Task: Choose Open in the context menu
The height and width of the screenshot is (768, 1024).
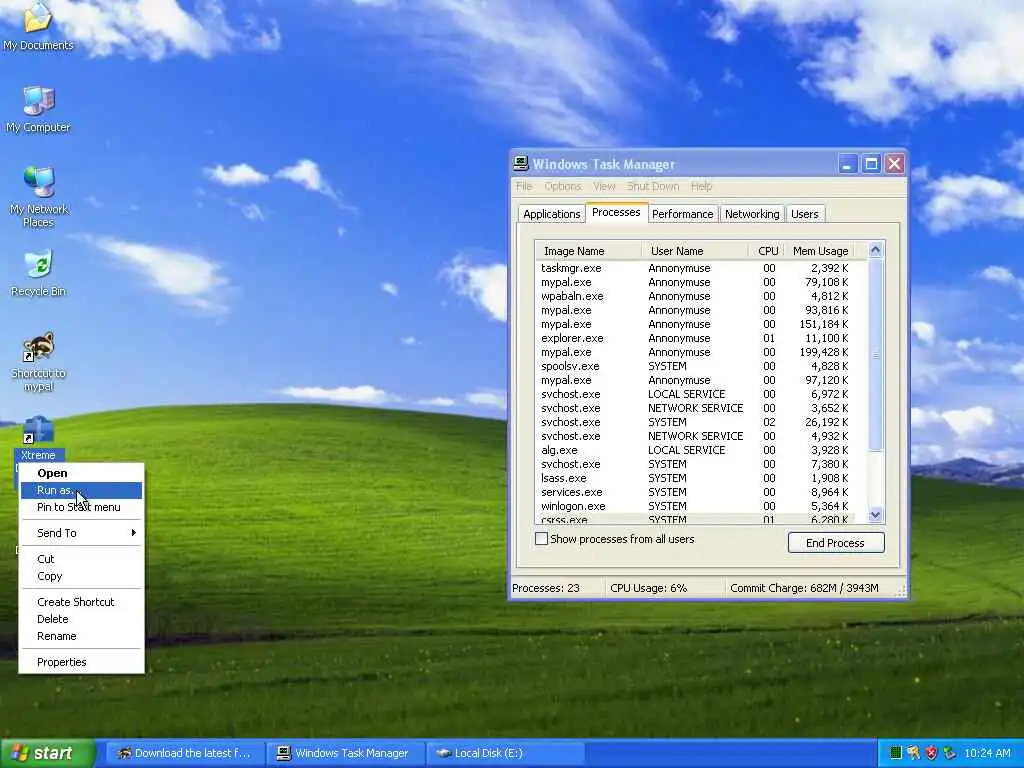Action: 81,473
